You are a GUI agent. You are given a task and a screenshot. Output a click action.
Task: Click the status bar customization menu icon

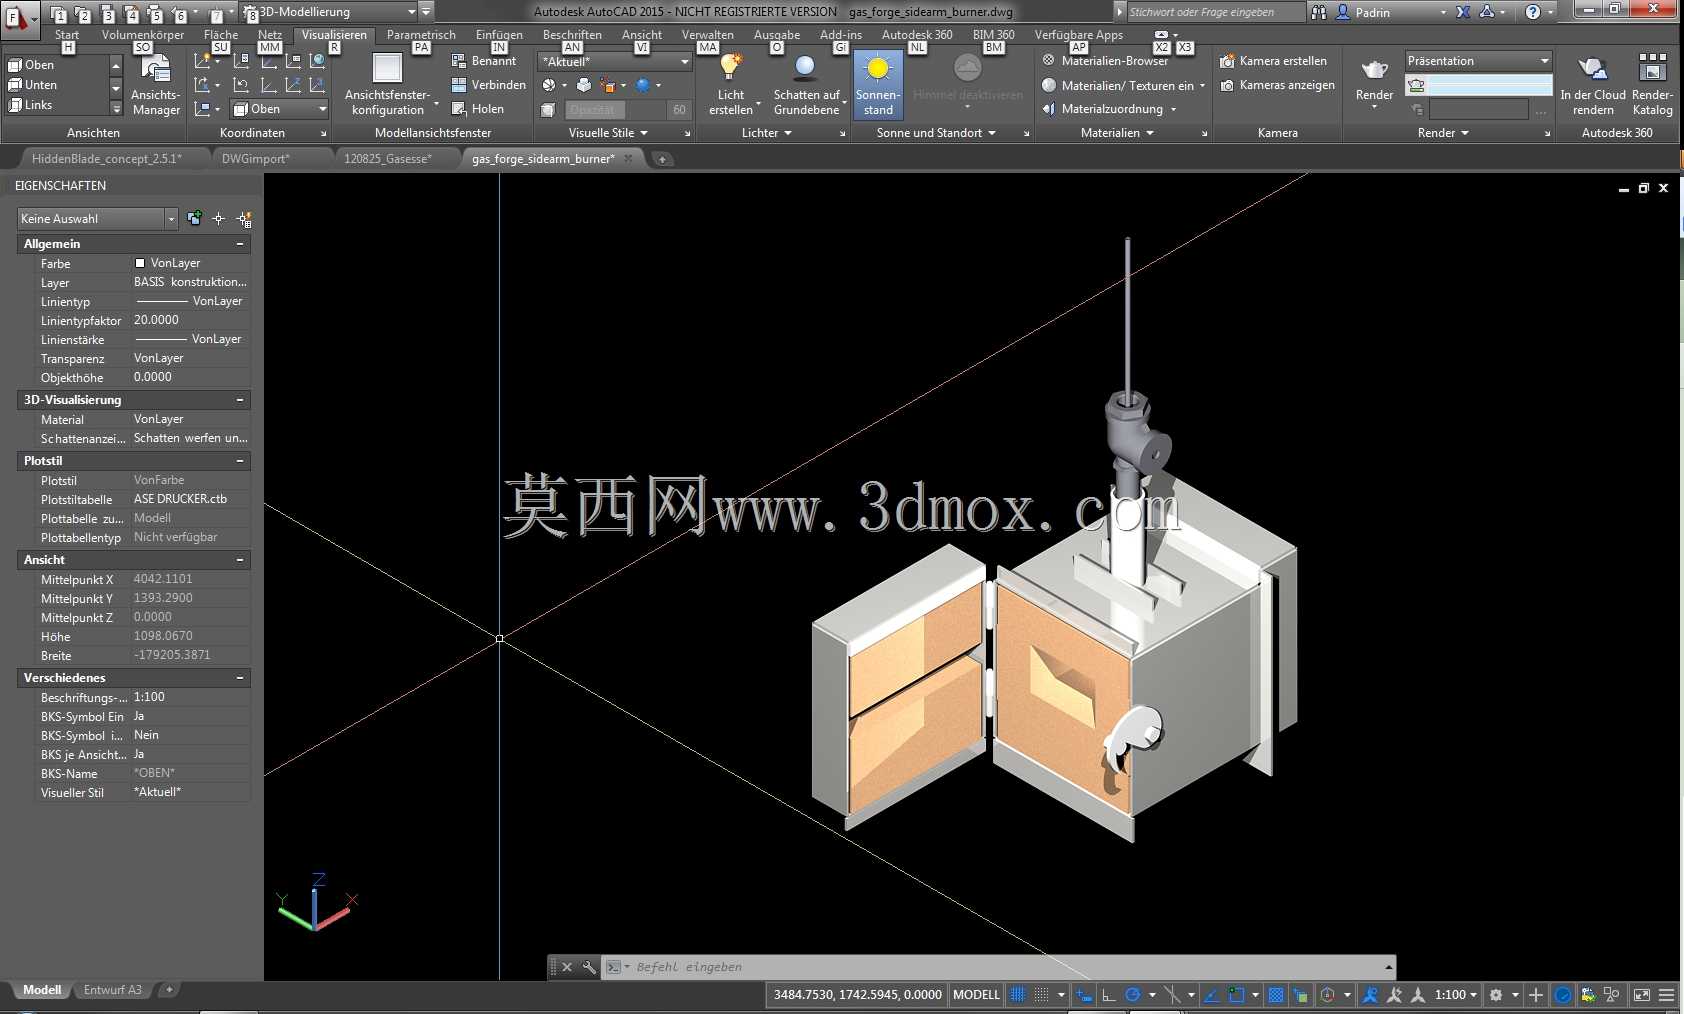[1666, 995]
